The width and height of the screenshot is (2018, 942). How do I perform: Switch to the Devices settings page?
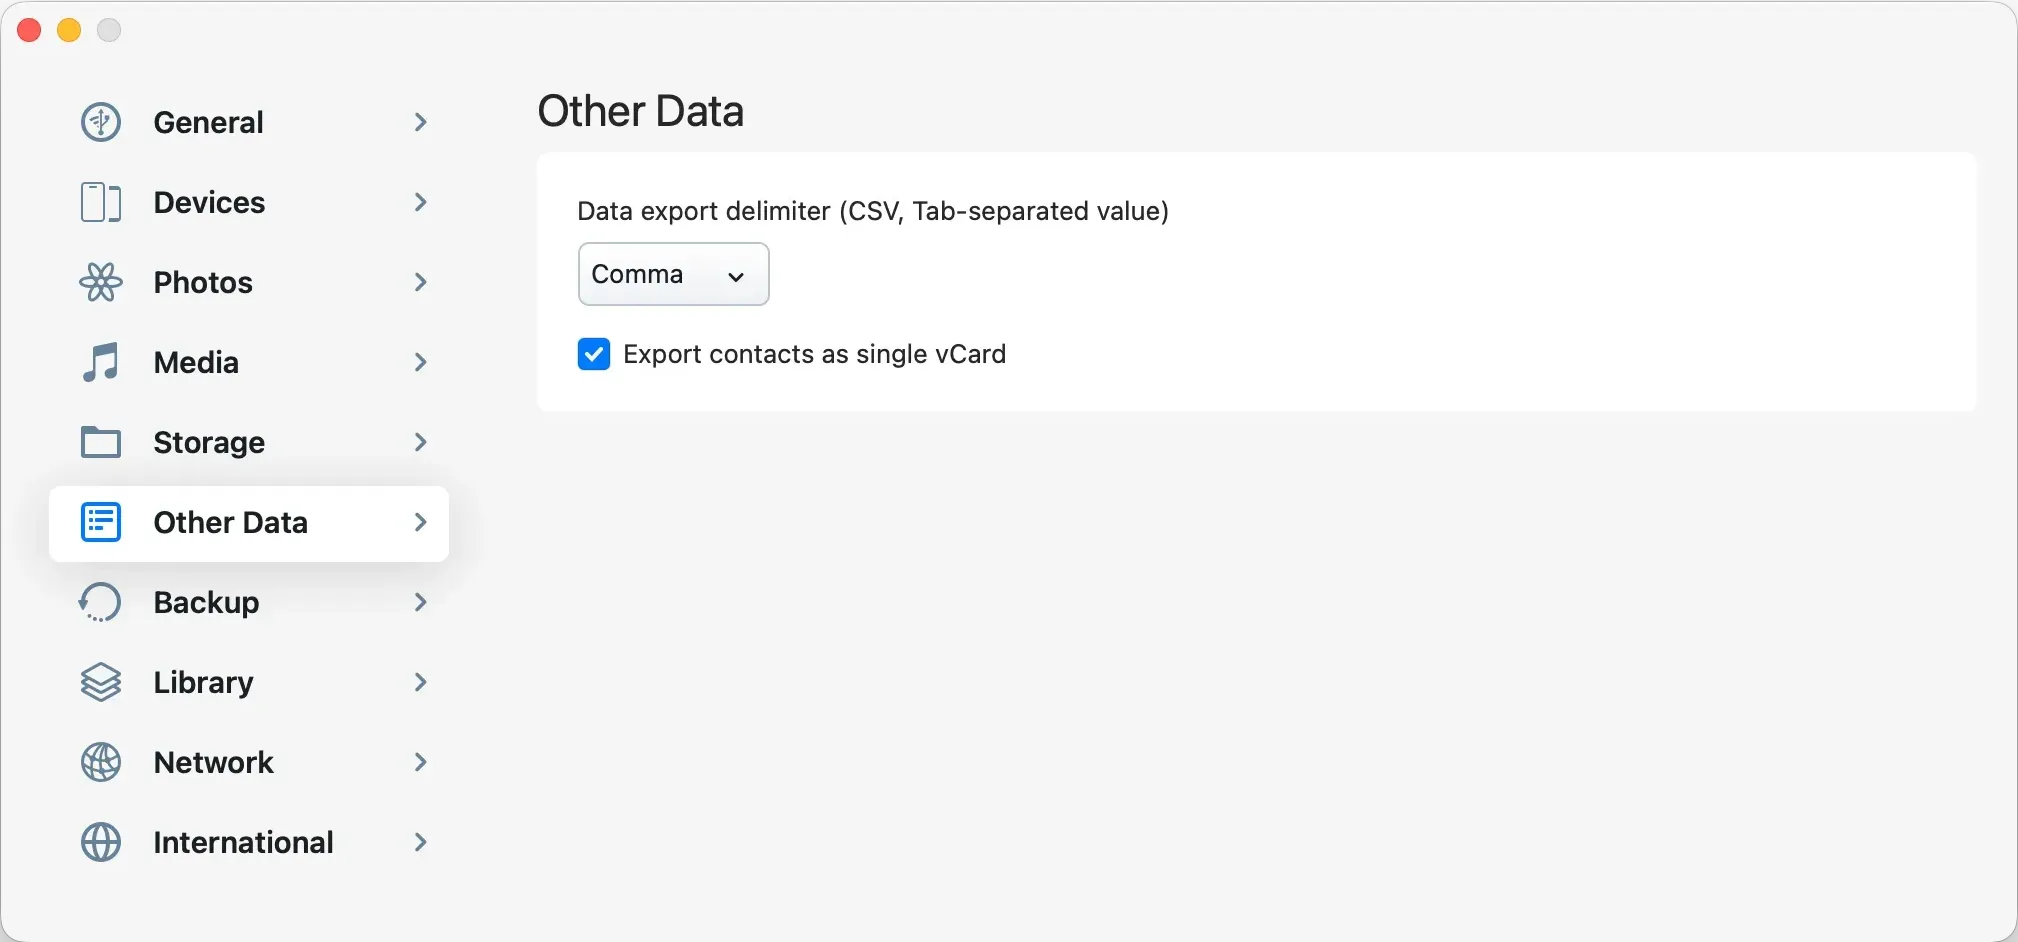[209, 202]
